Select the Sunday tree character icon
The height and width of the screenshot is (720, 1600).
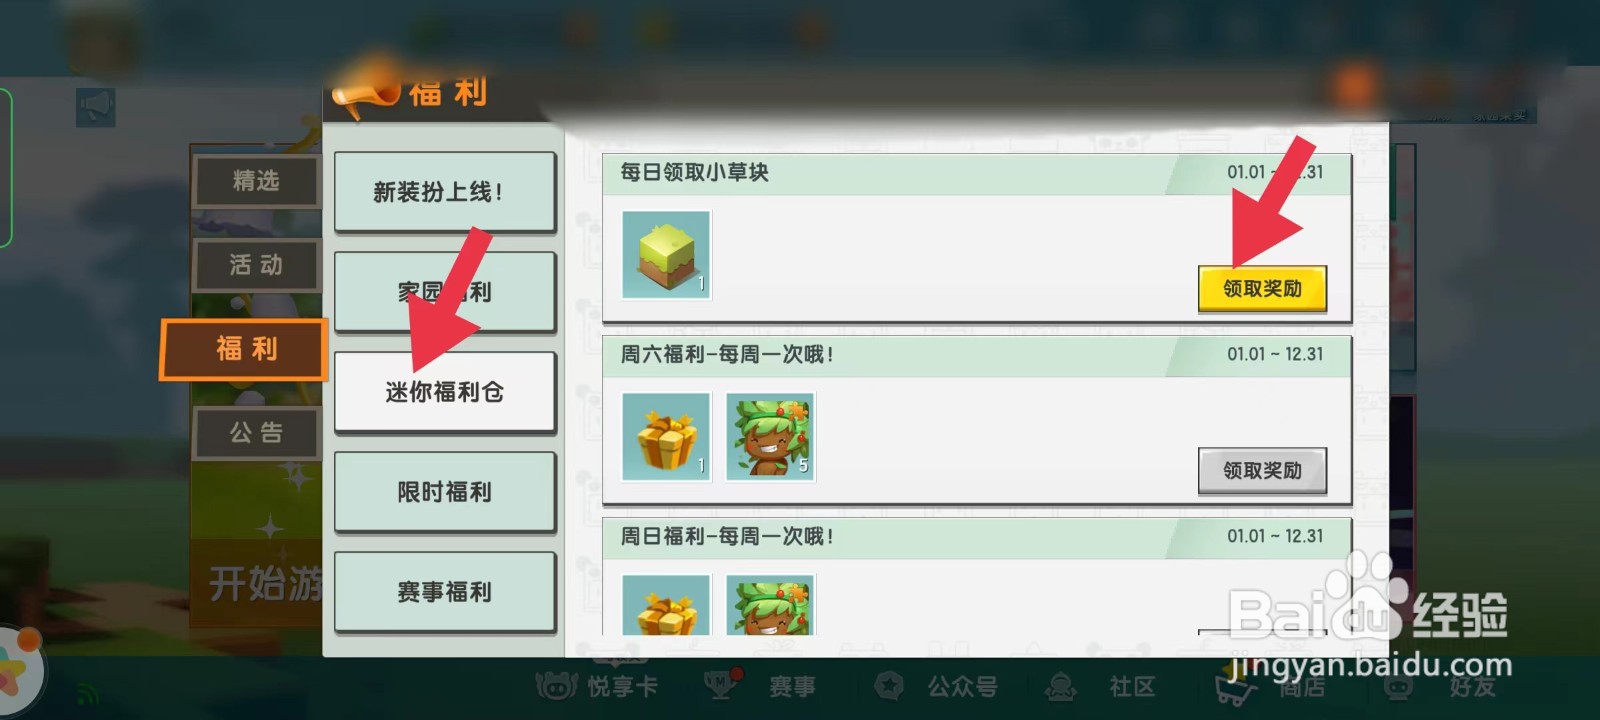[770, 605]
